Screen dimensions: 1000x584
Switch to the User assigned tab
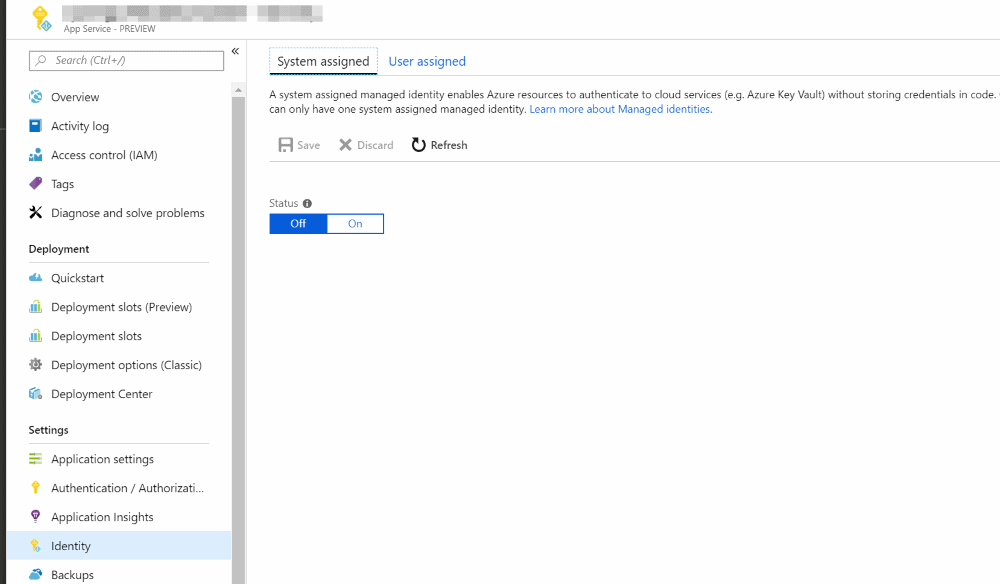[x=427, y=61]
